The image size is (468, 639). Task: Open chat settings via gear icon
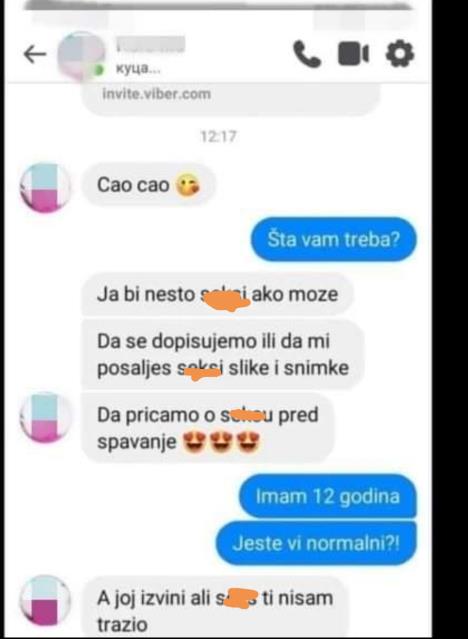(x=400, y=53)
